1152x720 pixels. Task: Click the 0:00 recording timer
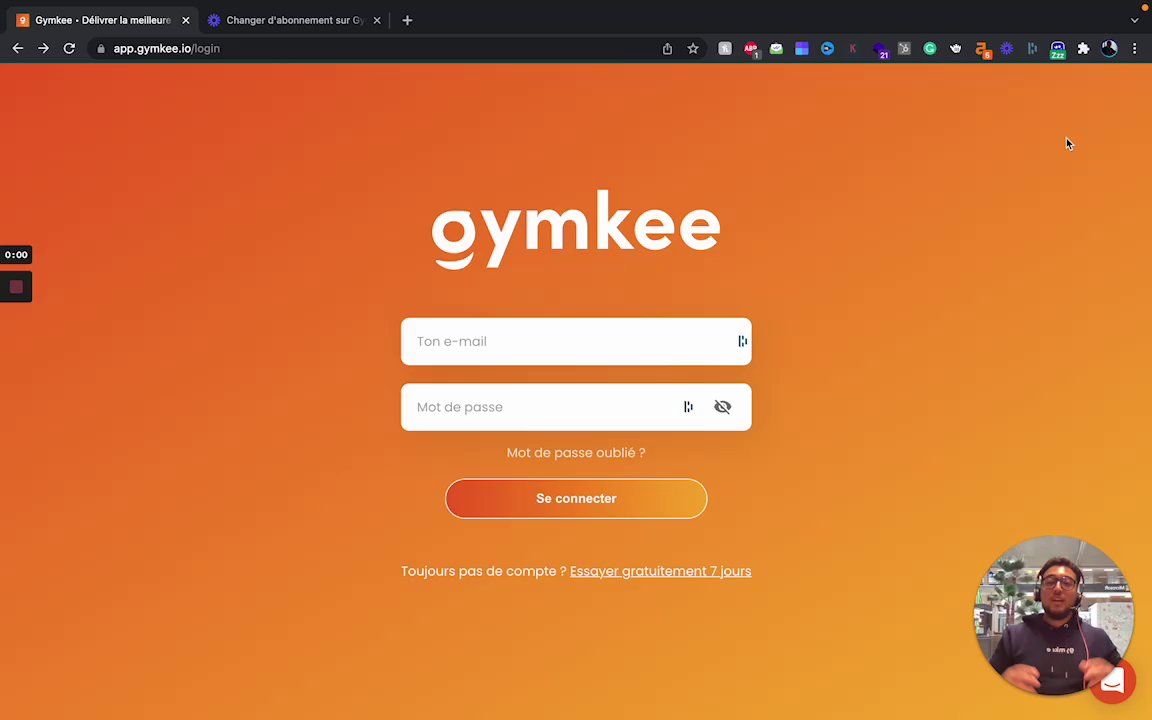(x=16, y=255)
